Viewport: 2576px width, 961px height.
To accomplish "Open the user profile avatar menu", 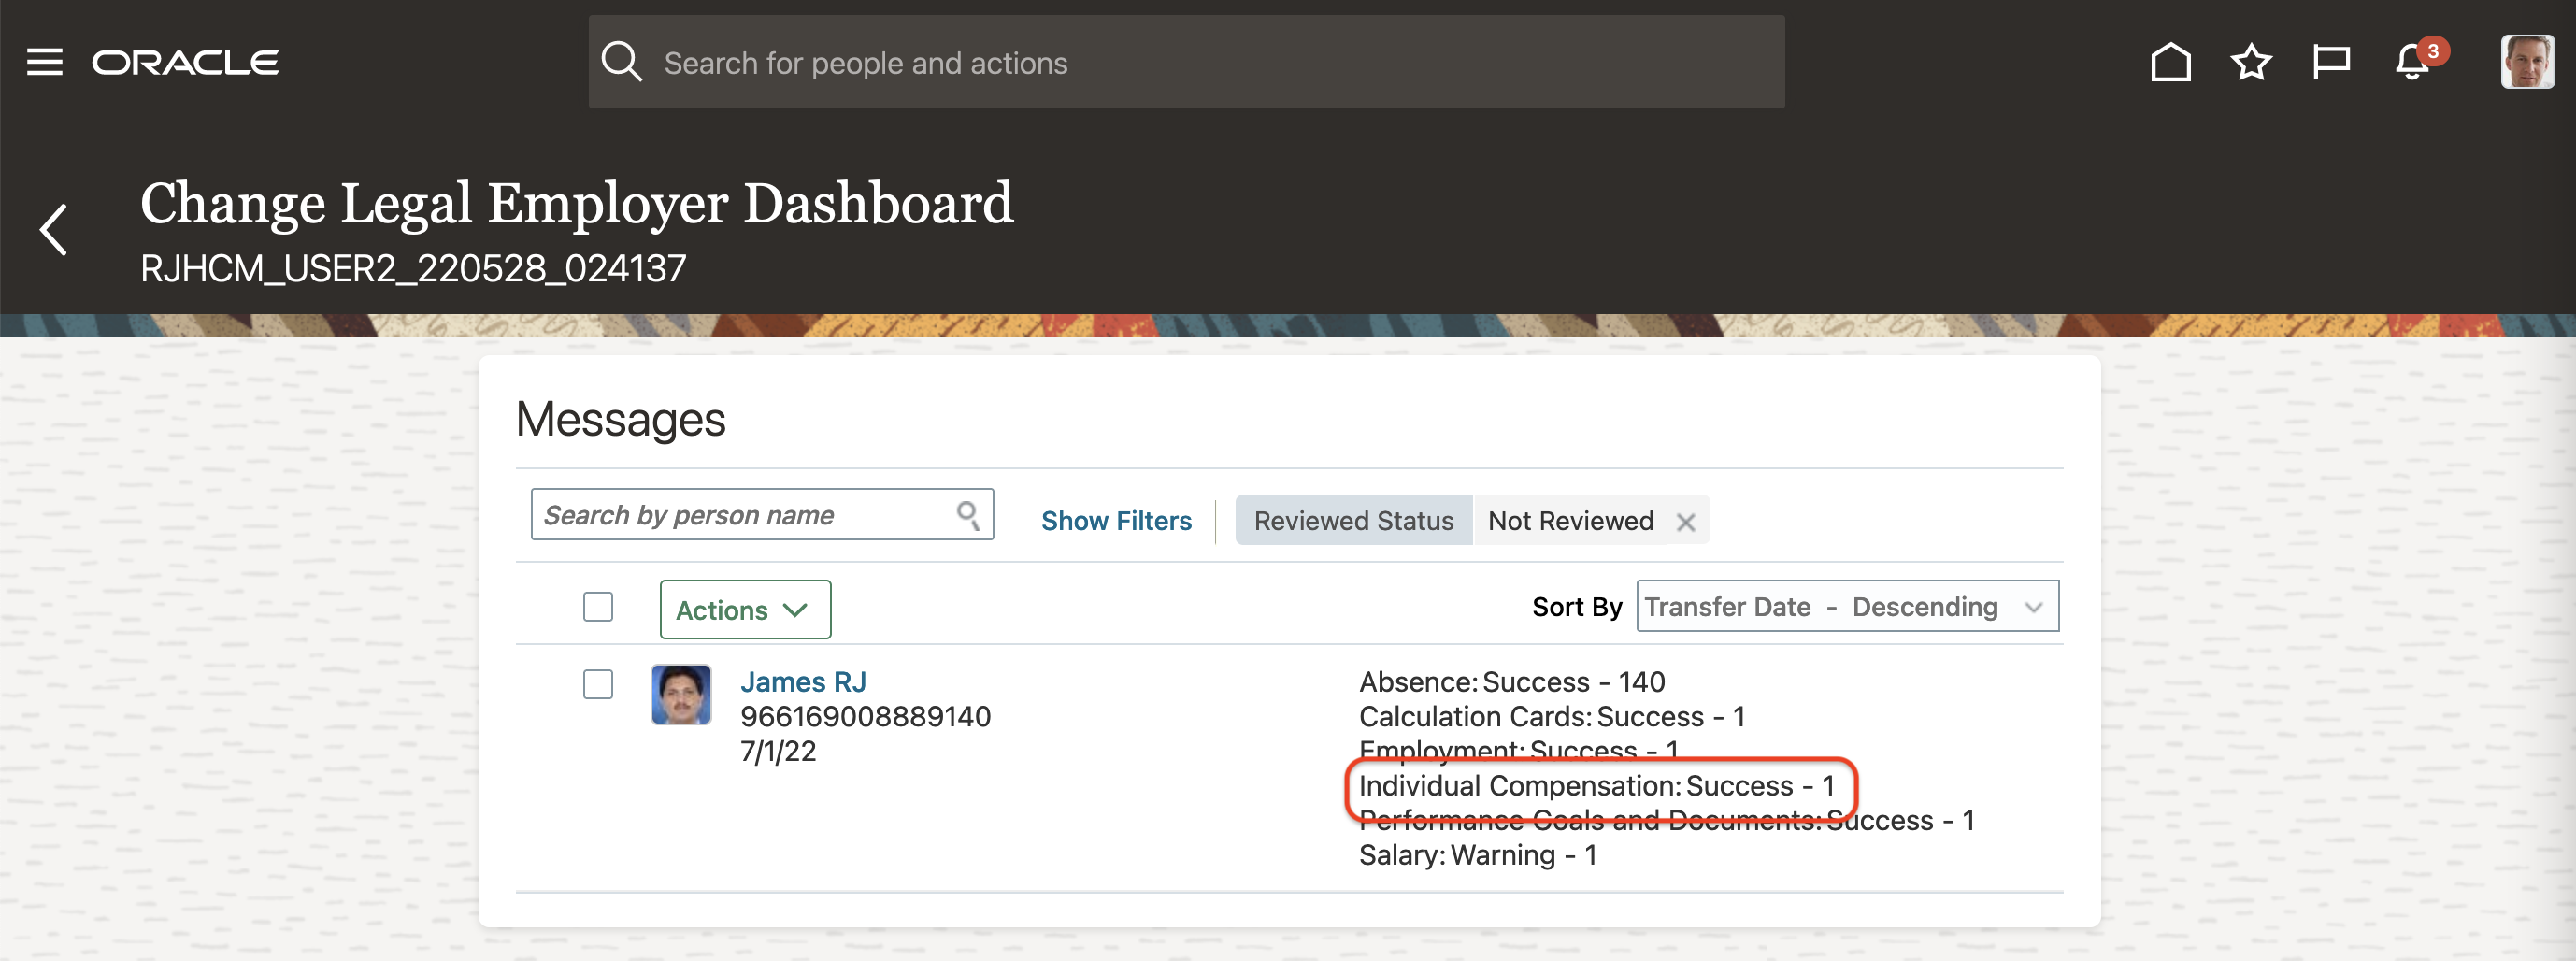I will tap(2526, 62).
